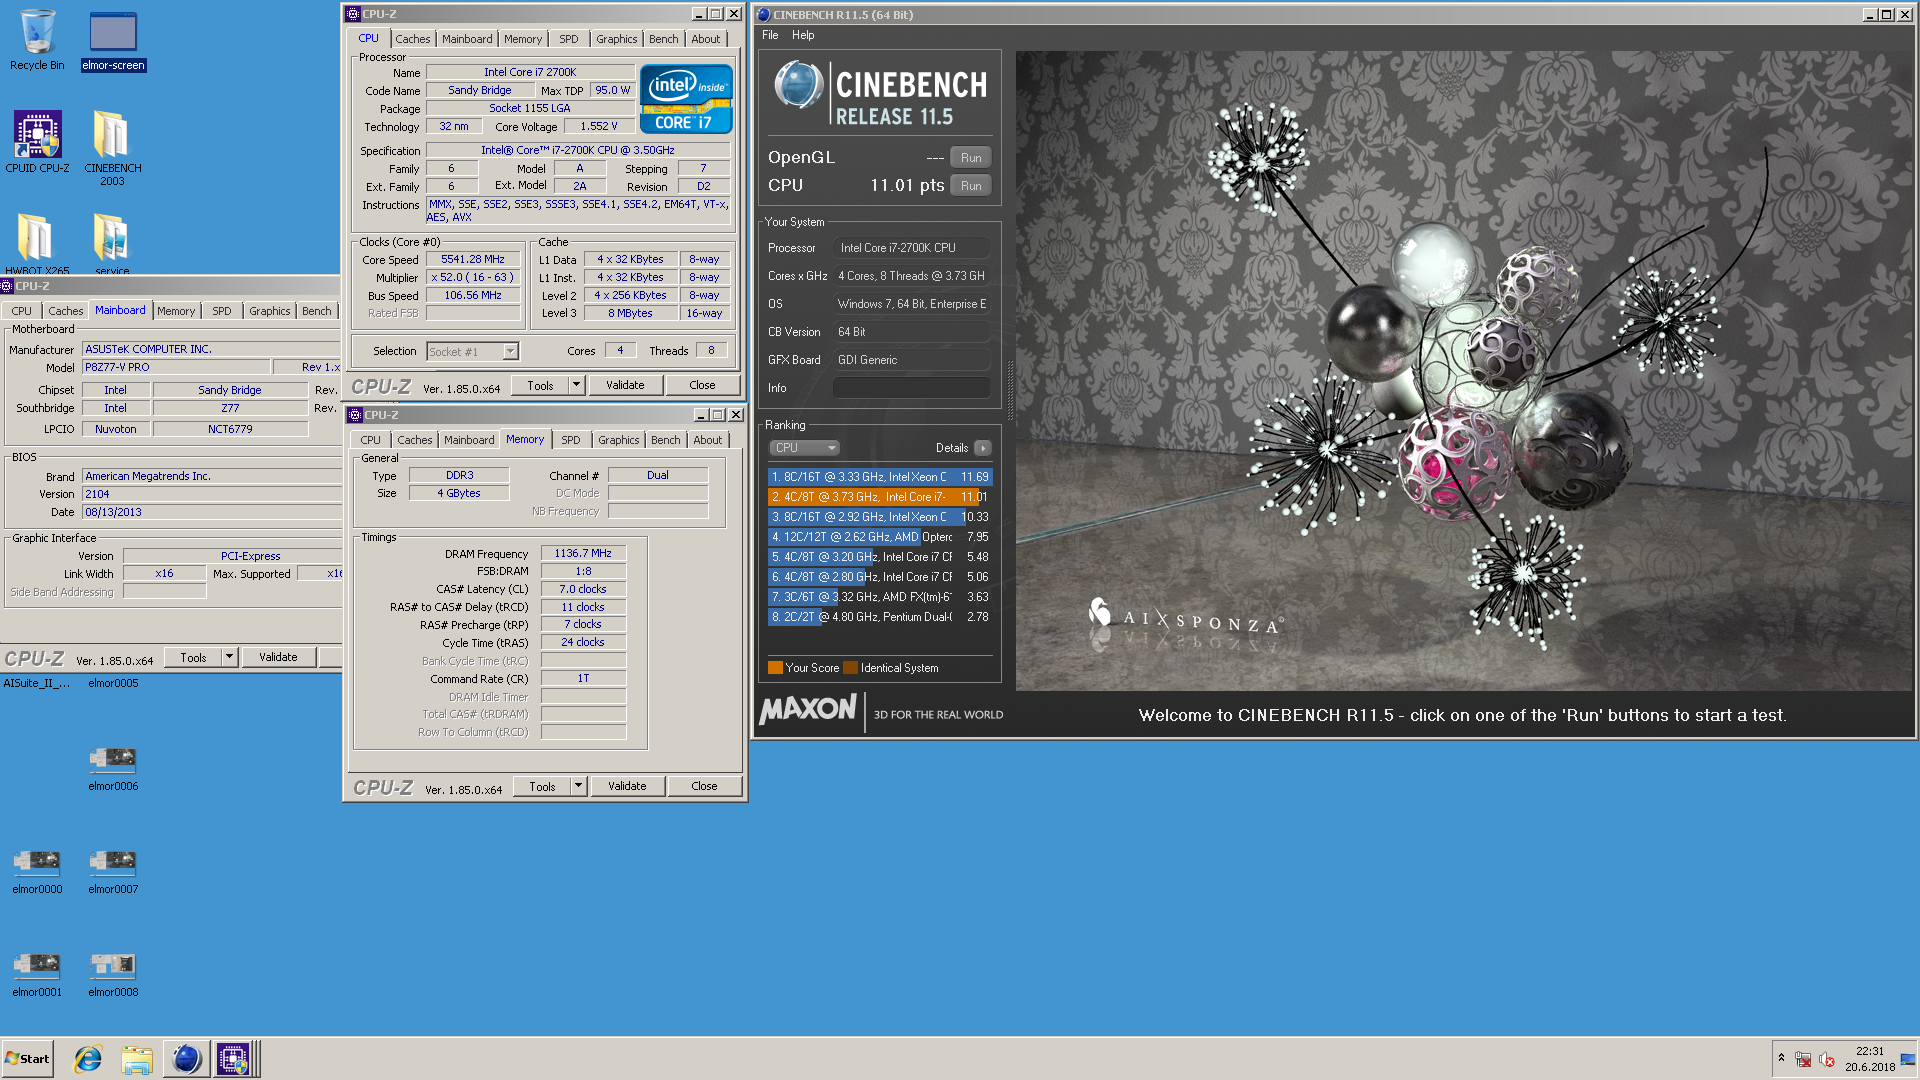Open the elmor0007 image file icon
The height and width of the screenshot is (1080, 1920).
click(113, 870)
